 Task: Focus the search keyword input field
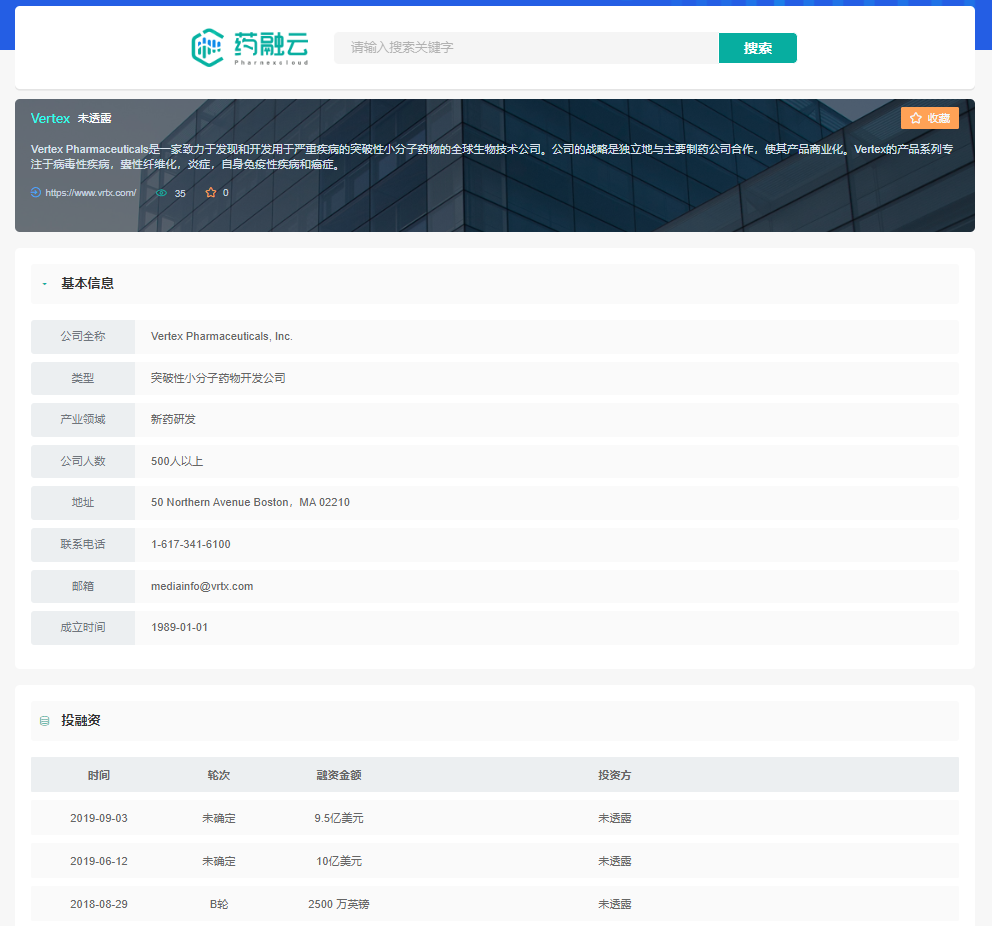click(x=526, y=48)
